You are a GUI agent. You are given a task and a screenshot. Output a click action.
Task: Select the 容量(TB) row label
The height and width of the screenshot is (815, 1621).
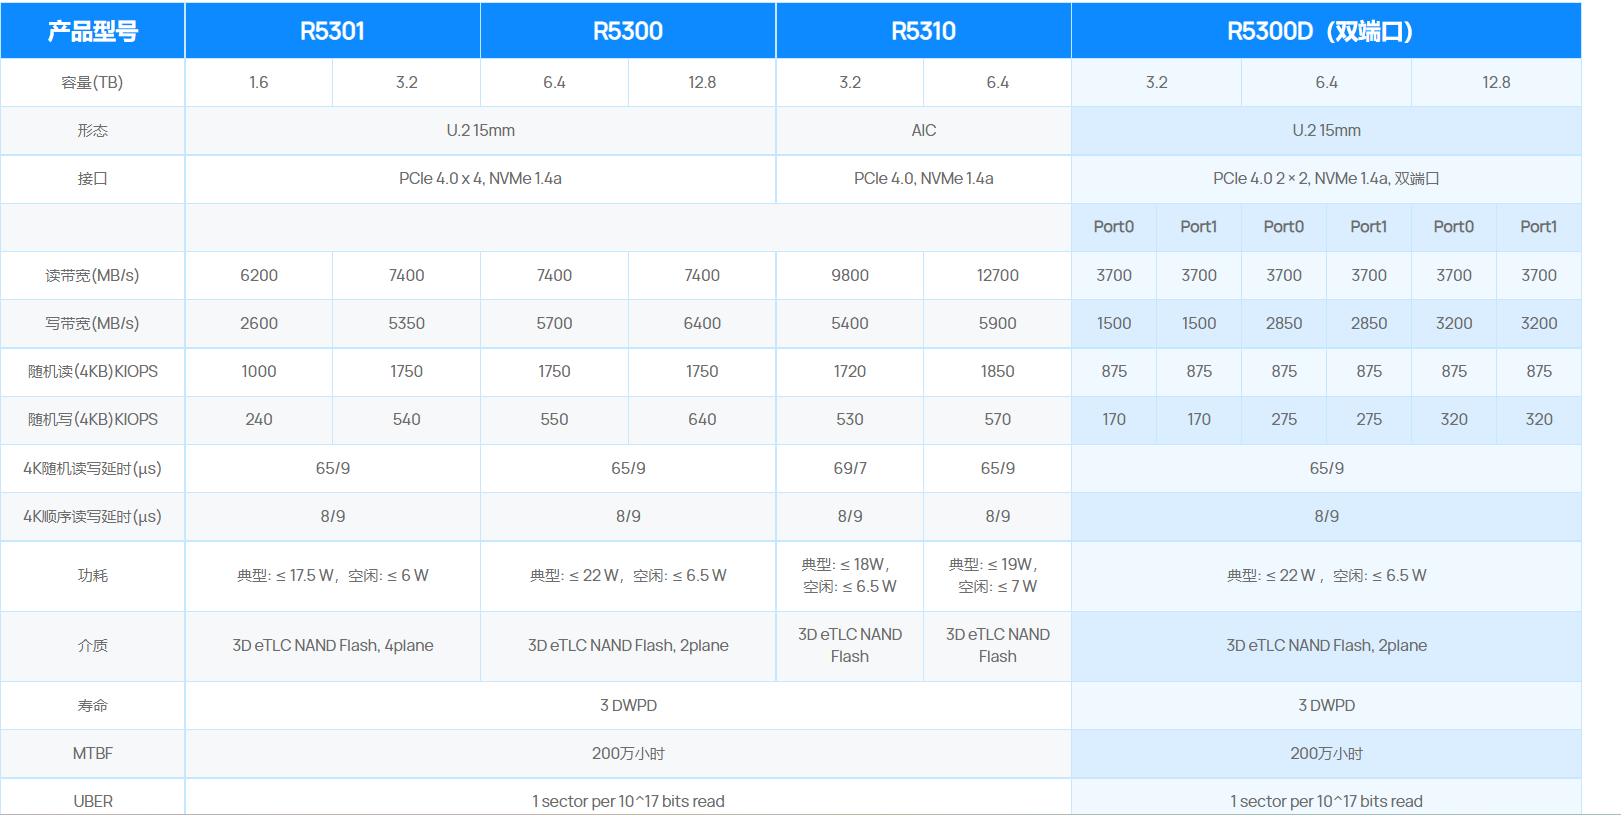[92, 83]
